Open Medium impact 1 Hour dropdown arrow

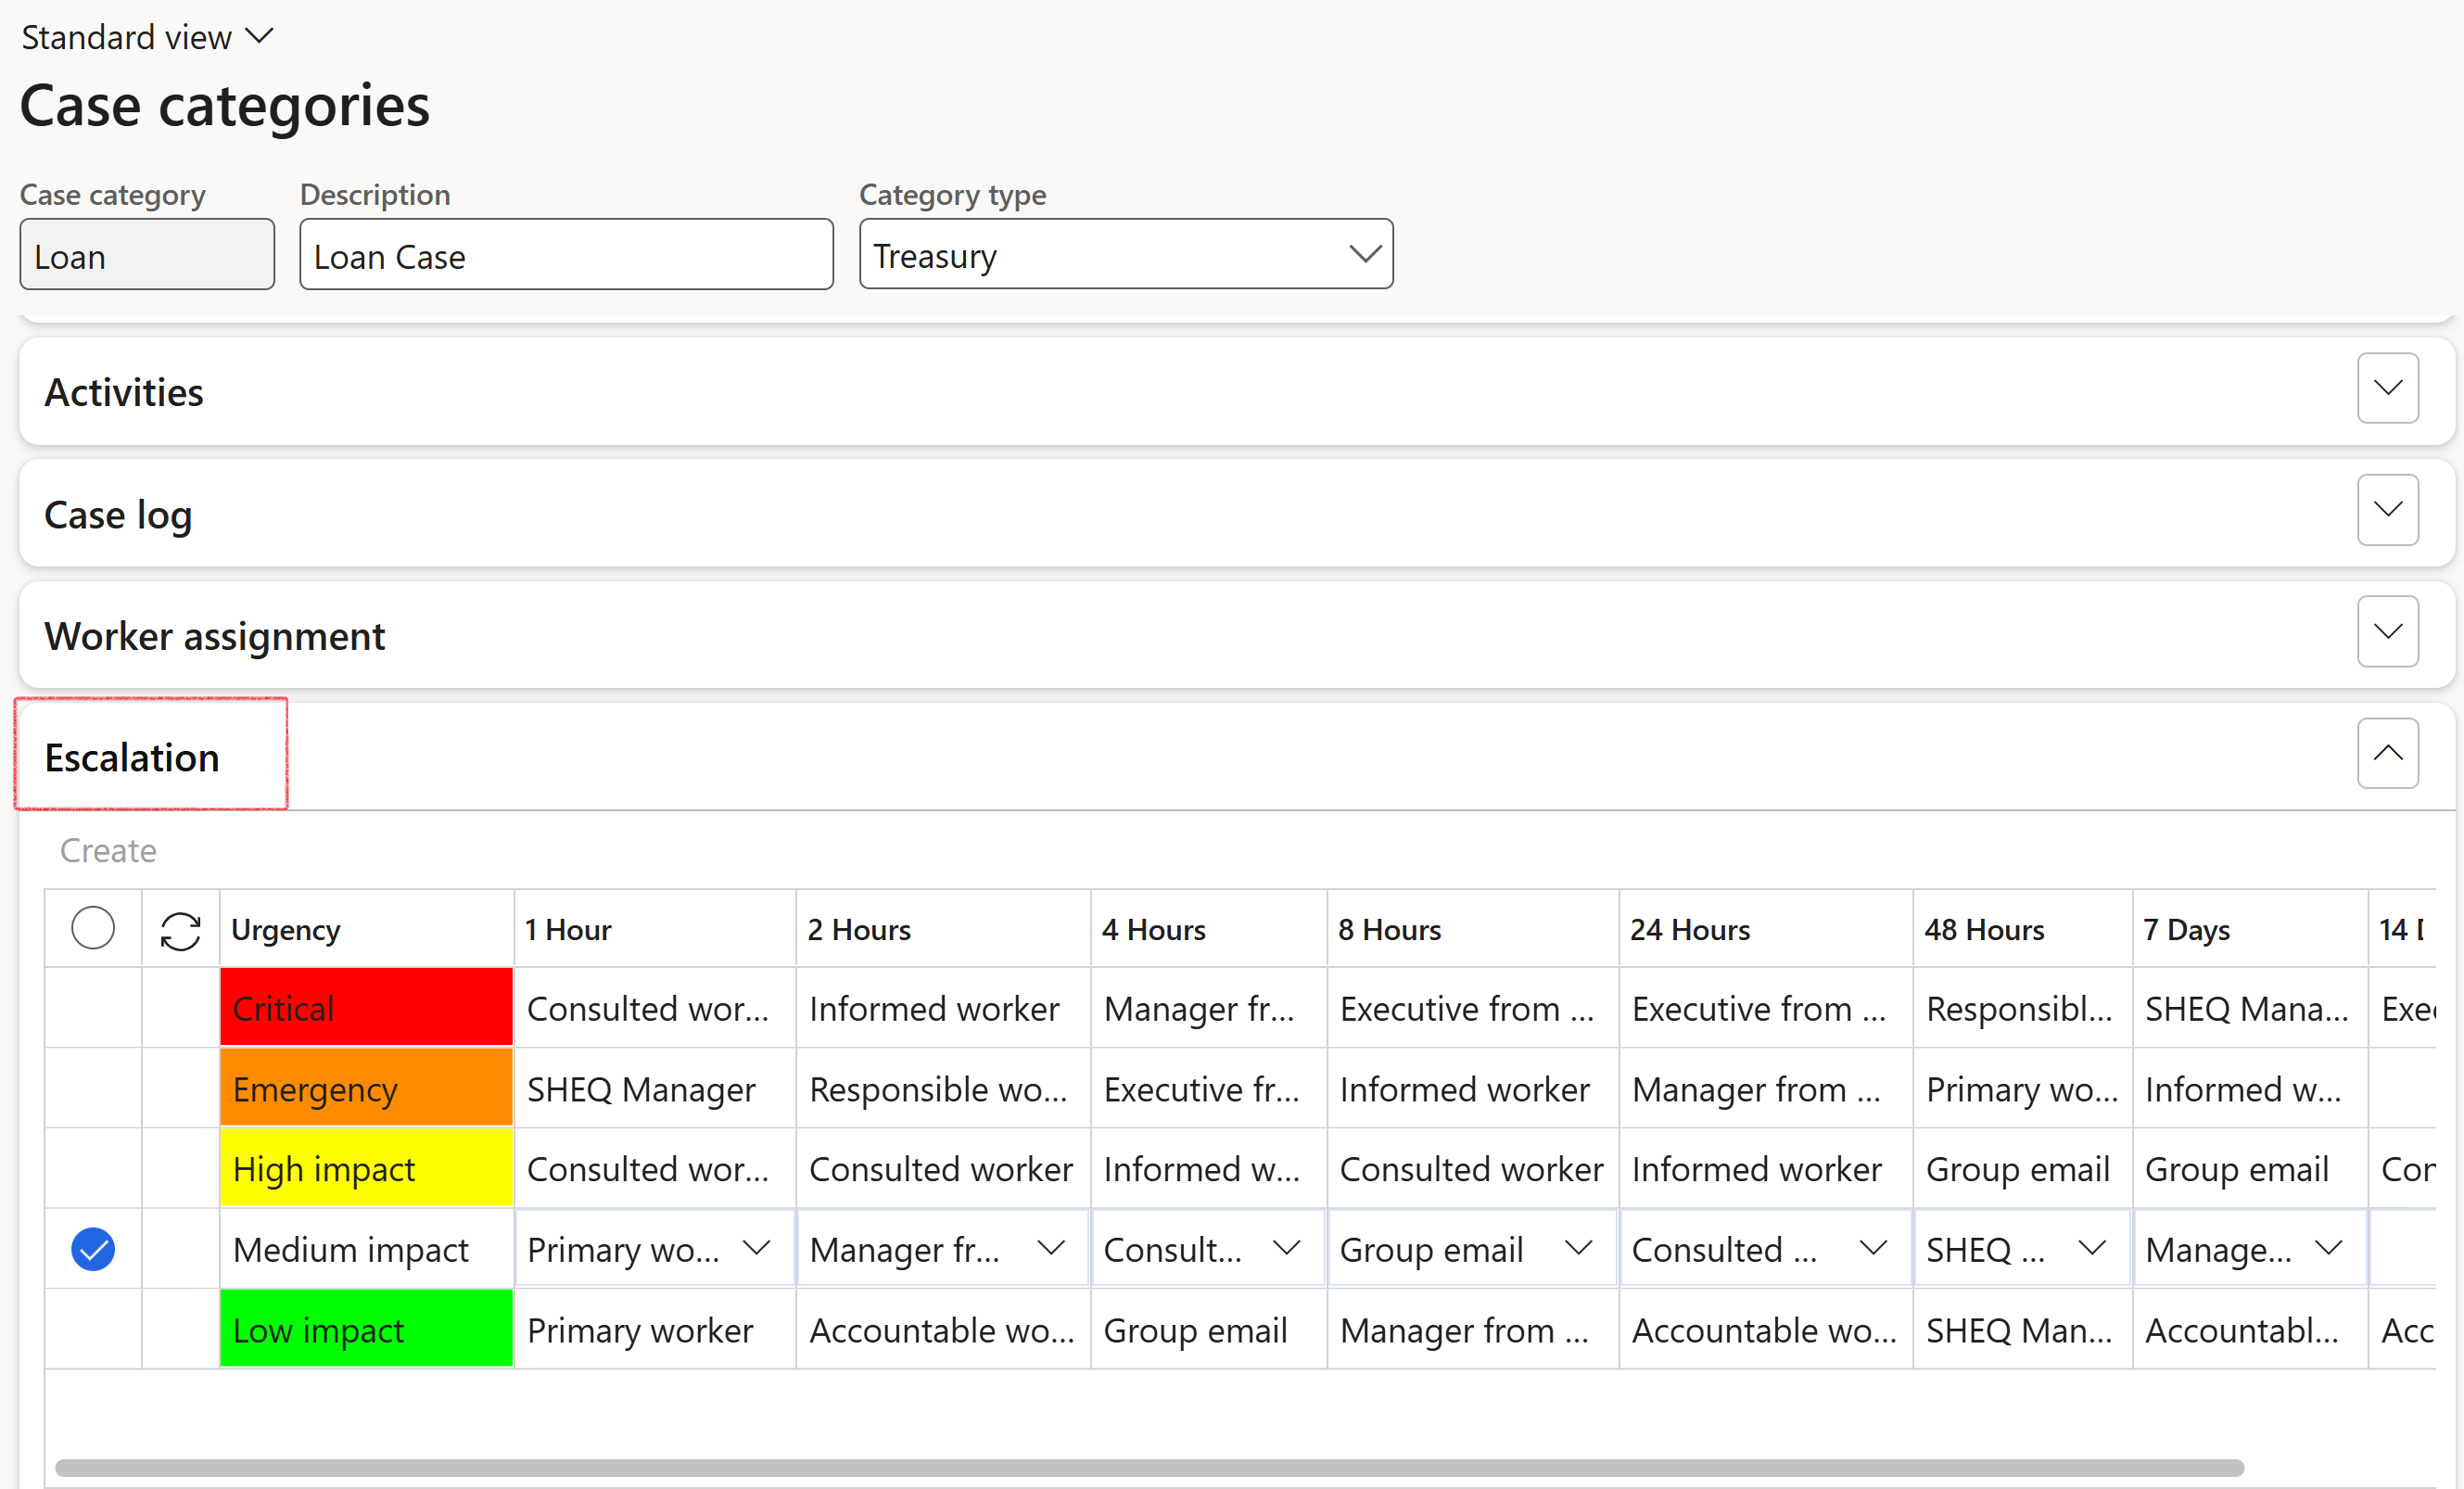coord(757,1248)
